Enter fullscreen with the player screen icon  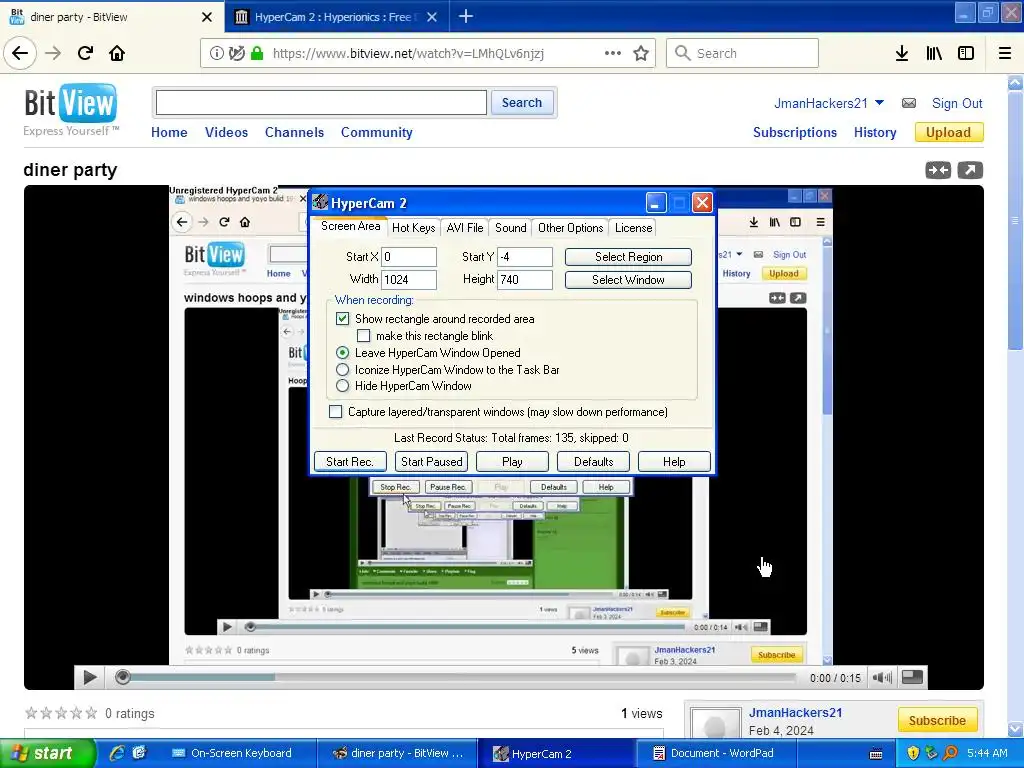click(912, 677)
